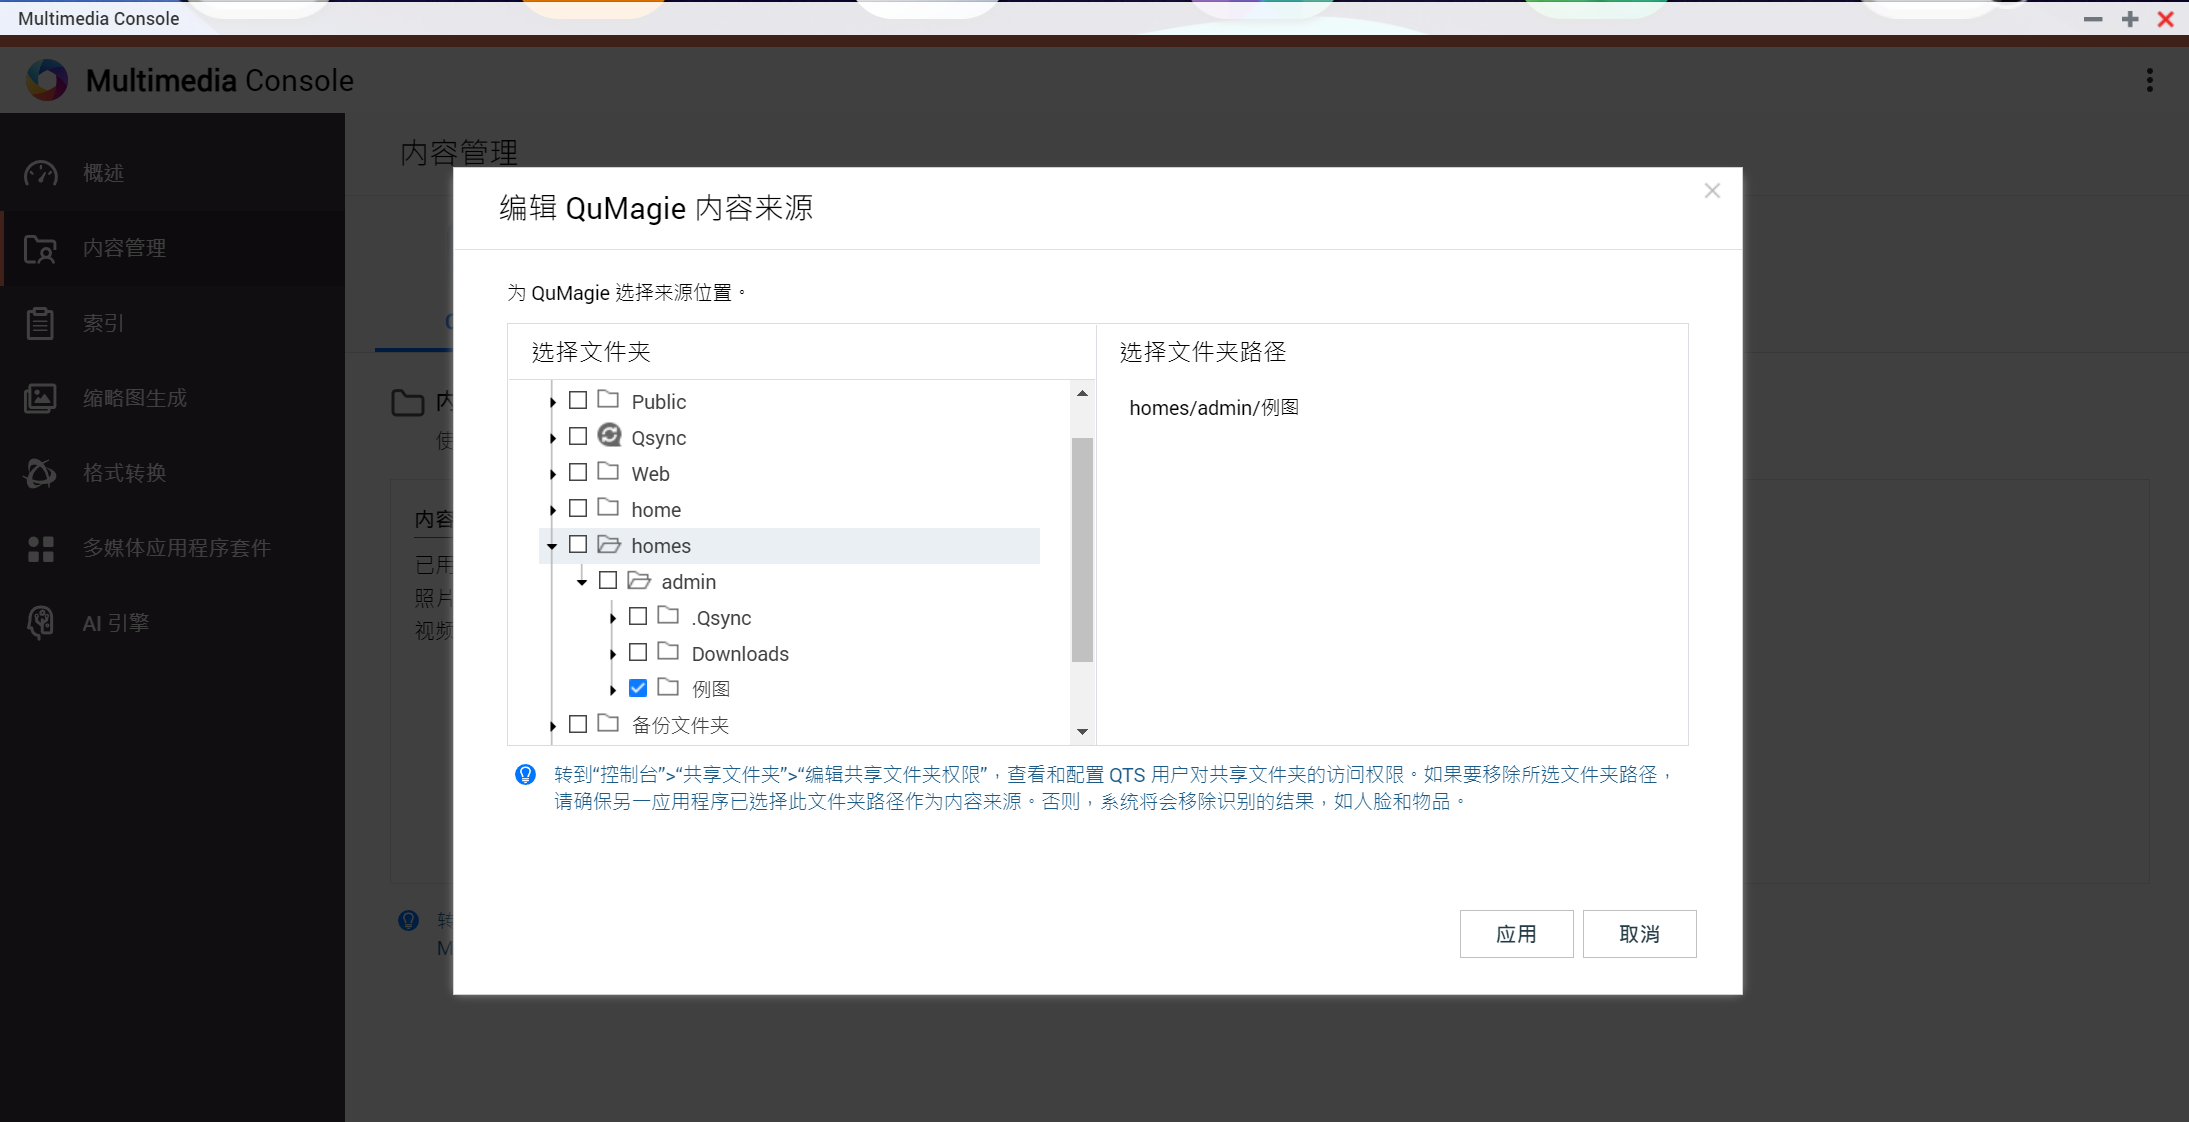Viewport: 2189px width, 1122px height.
Task: Click the 格式转换 conversion icon
Action: point(41,473)
